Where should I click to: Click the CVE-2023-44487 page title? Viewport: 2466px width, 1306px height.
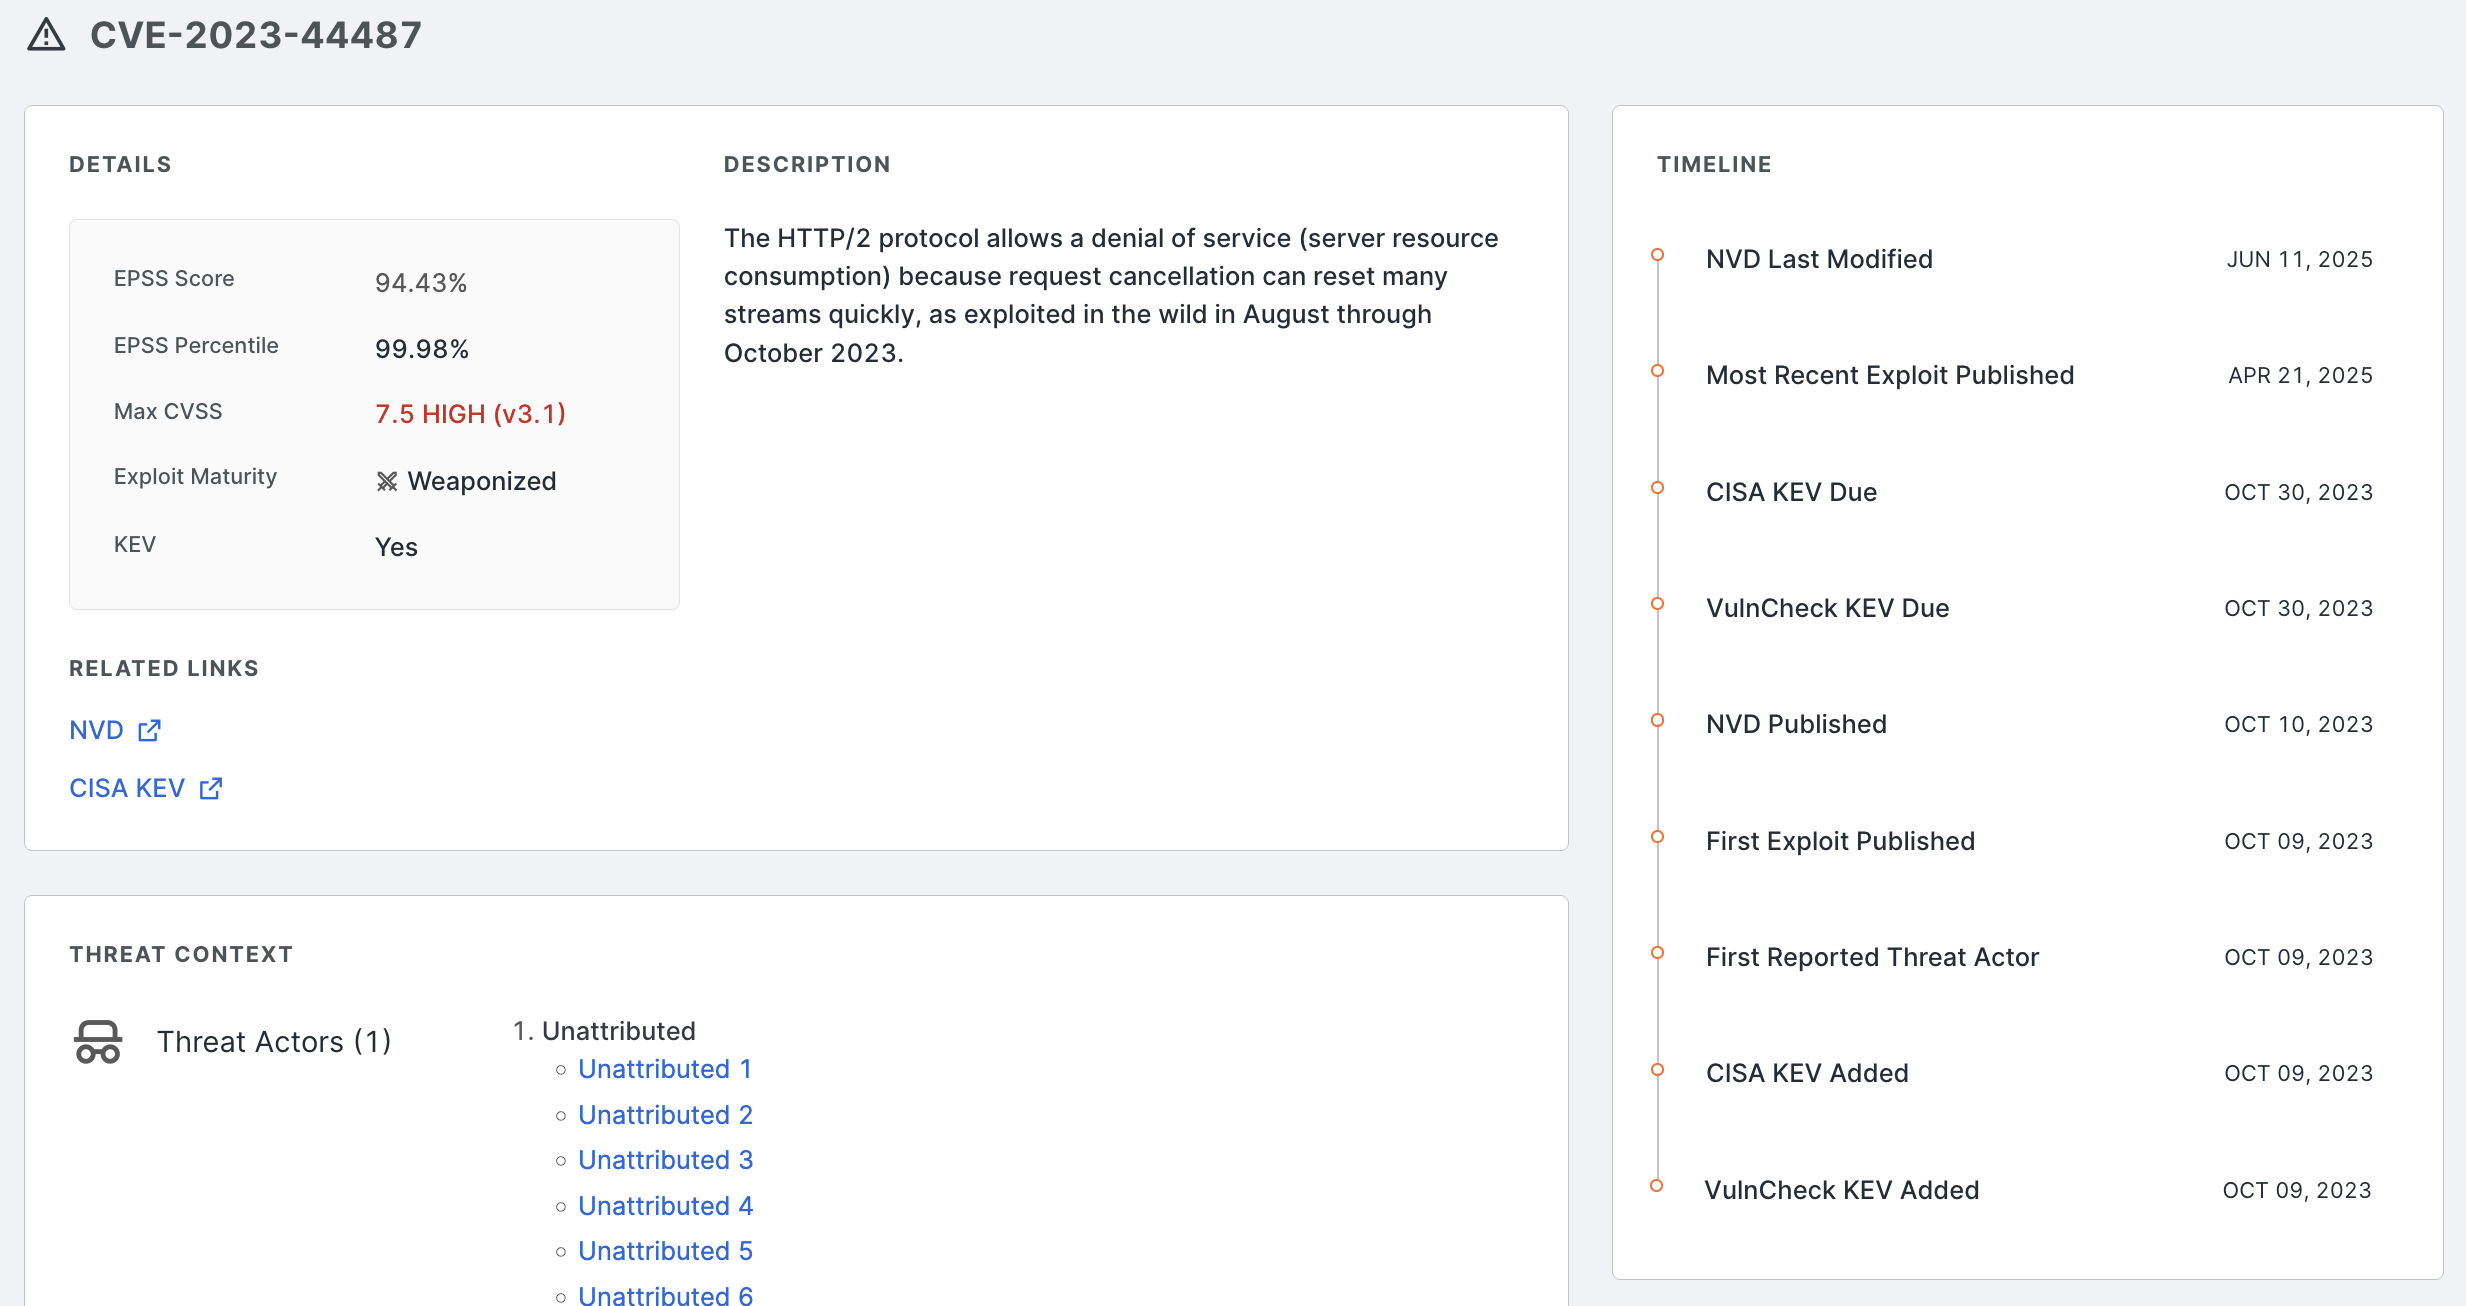[256, 35]
